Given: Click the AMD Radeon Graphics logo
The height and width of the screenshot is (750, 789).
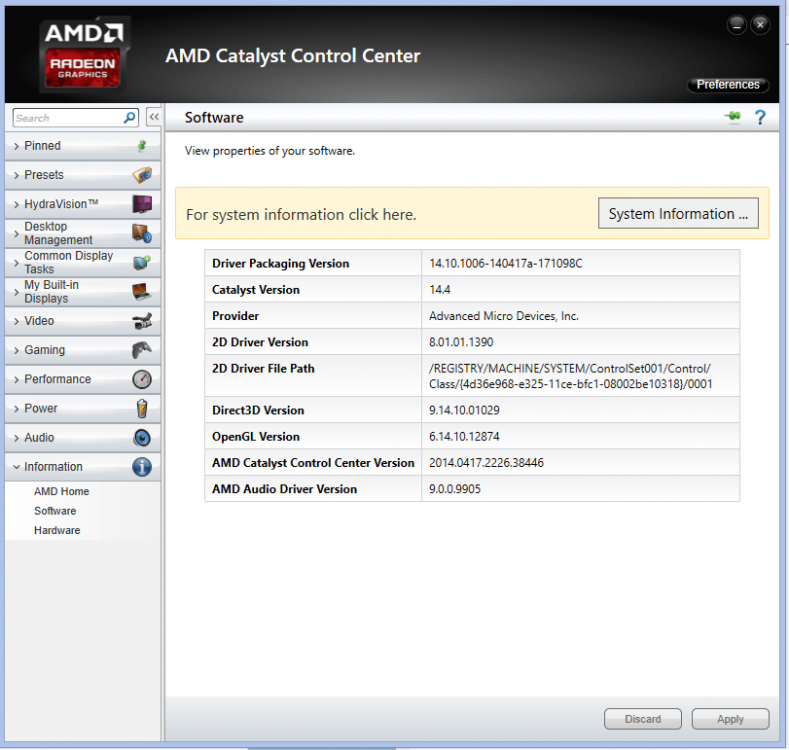Looking at the screenshot, I should click(x=84, y=54).
